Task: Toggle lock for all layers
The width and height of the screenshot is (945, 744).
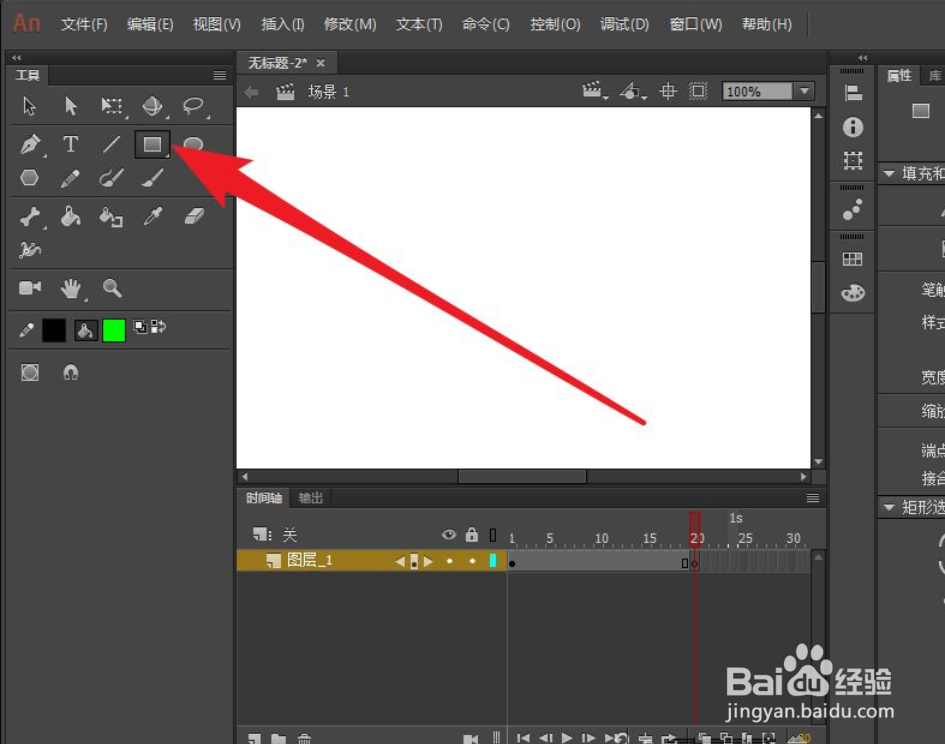Action: (x=472, y=534)
